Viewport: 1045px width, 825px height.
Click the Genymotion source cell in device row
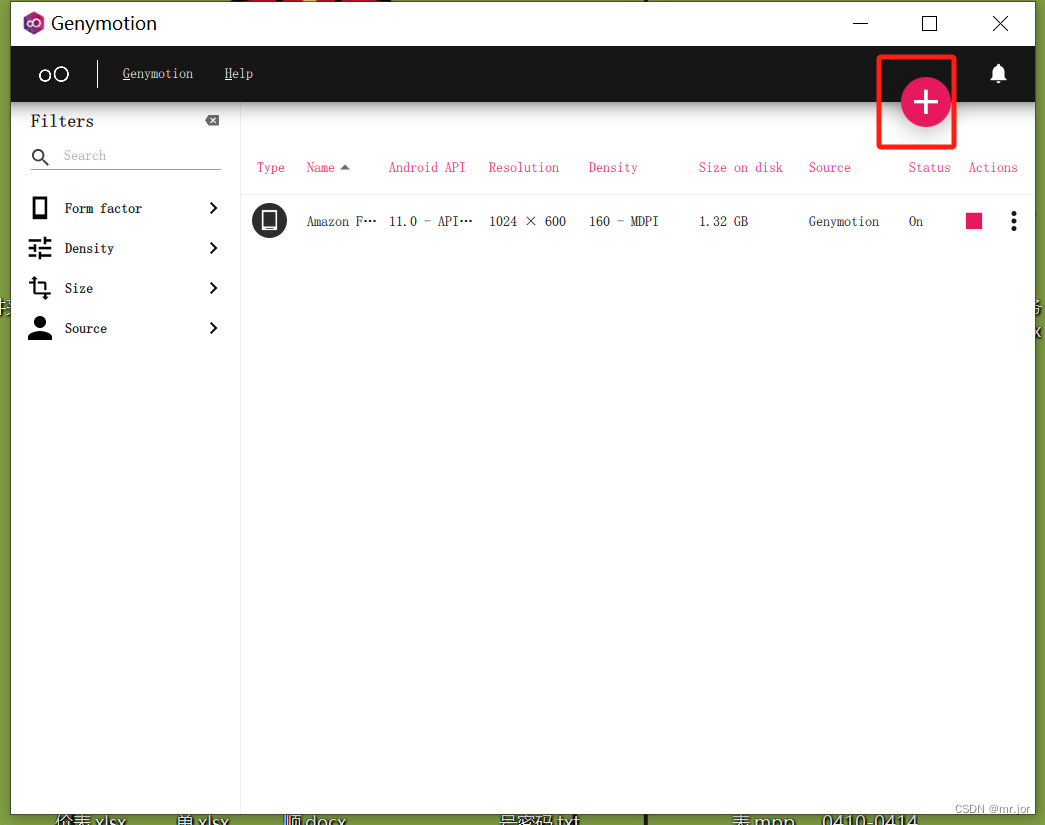click(x=844, y=221)
